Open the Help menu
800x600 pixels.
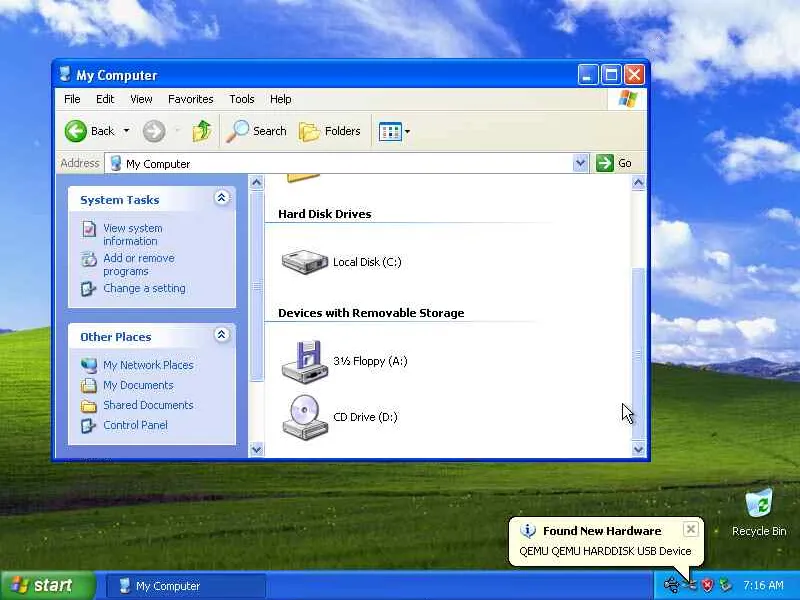point(281,99)
